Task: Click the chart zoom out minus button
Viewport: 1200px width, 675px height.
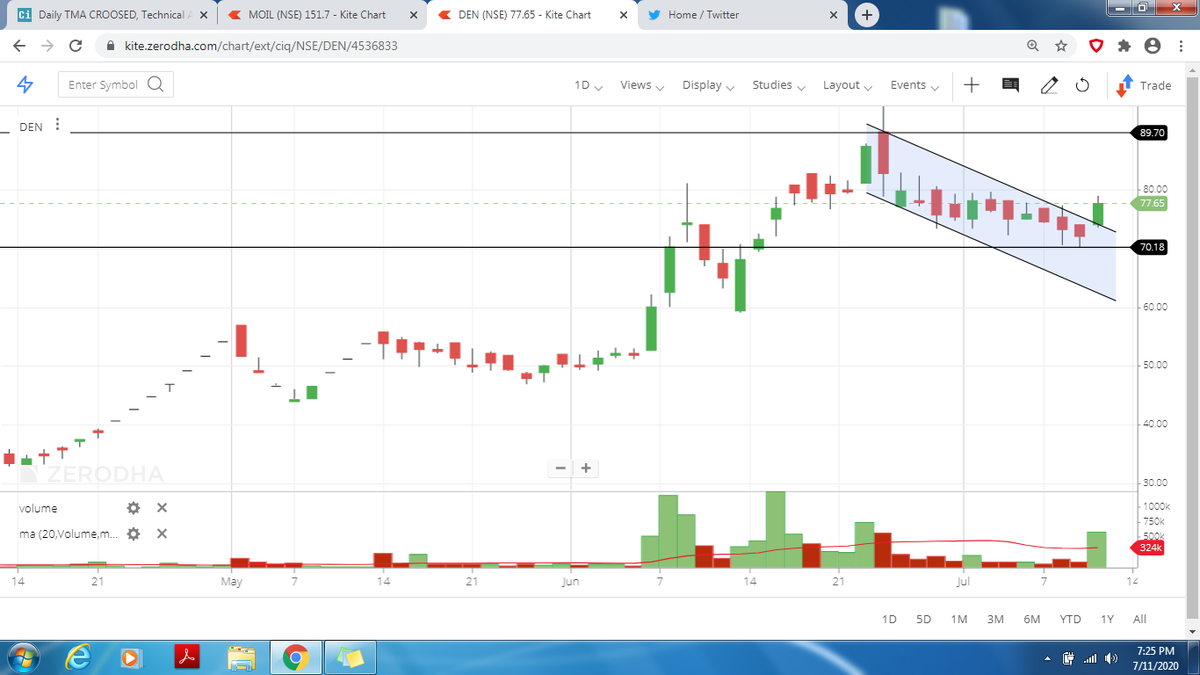Action: click(561, 468)
